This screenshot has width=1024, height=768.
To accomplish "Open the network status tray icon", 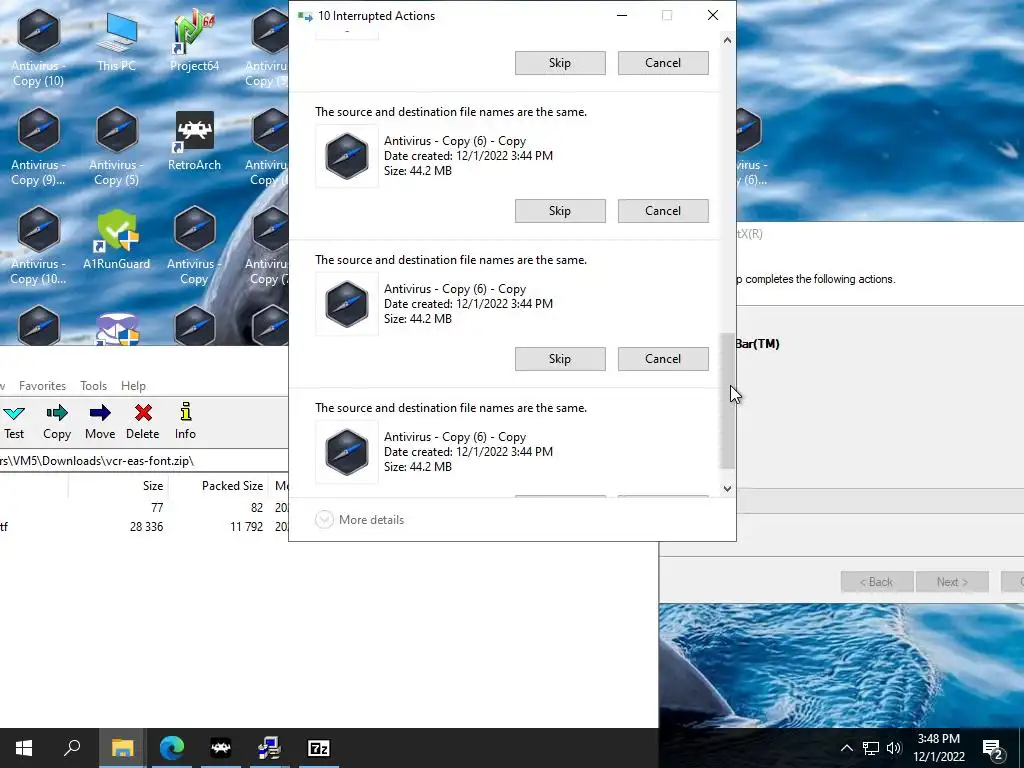I will tap(871, 748).
